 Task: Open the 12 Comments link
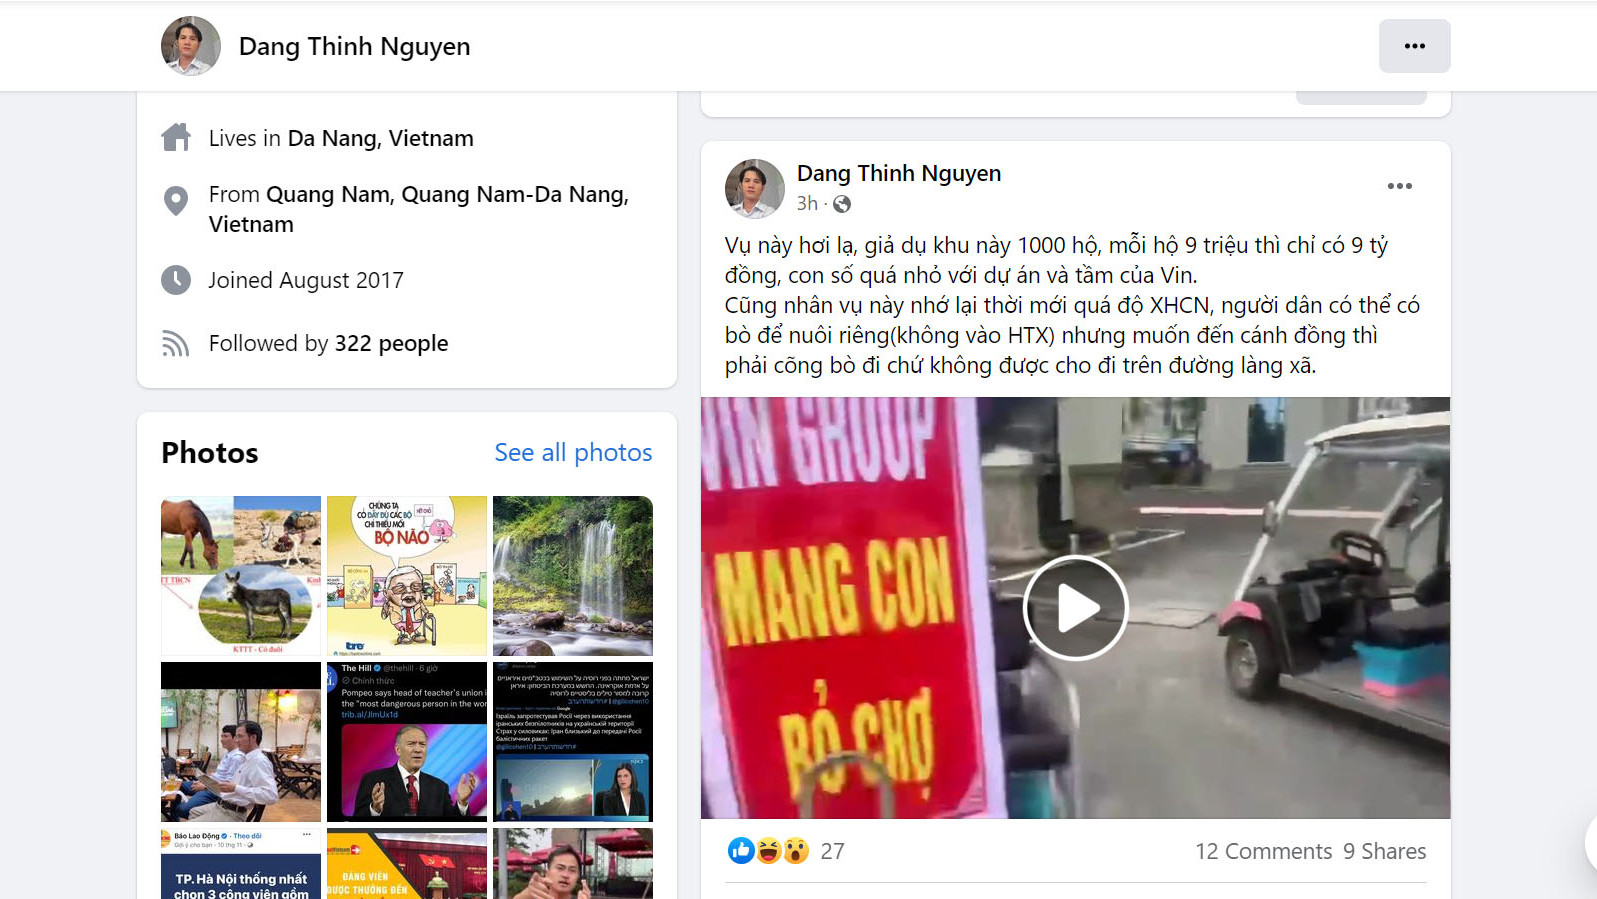(x=1263, y=852)
